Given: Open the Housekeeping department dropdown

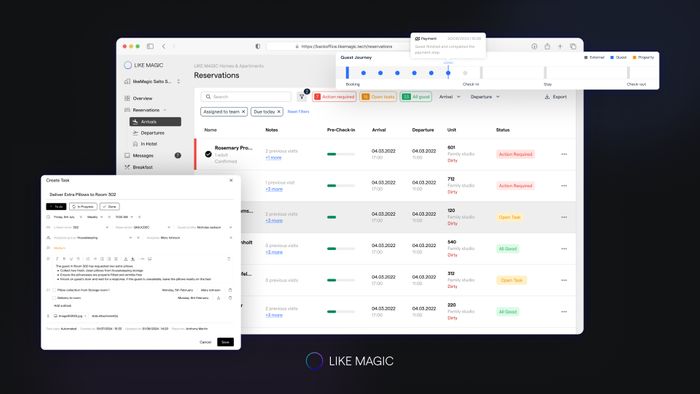Looking at the screenshot, I should 93,238.
